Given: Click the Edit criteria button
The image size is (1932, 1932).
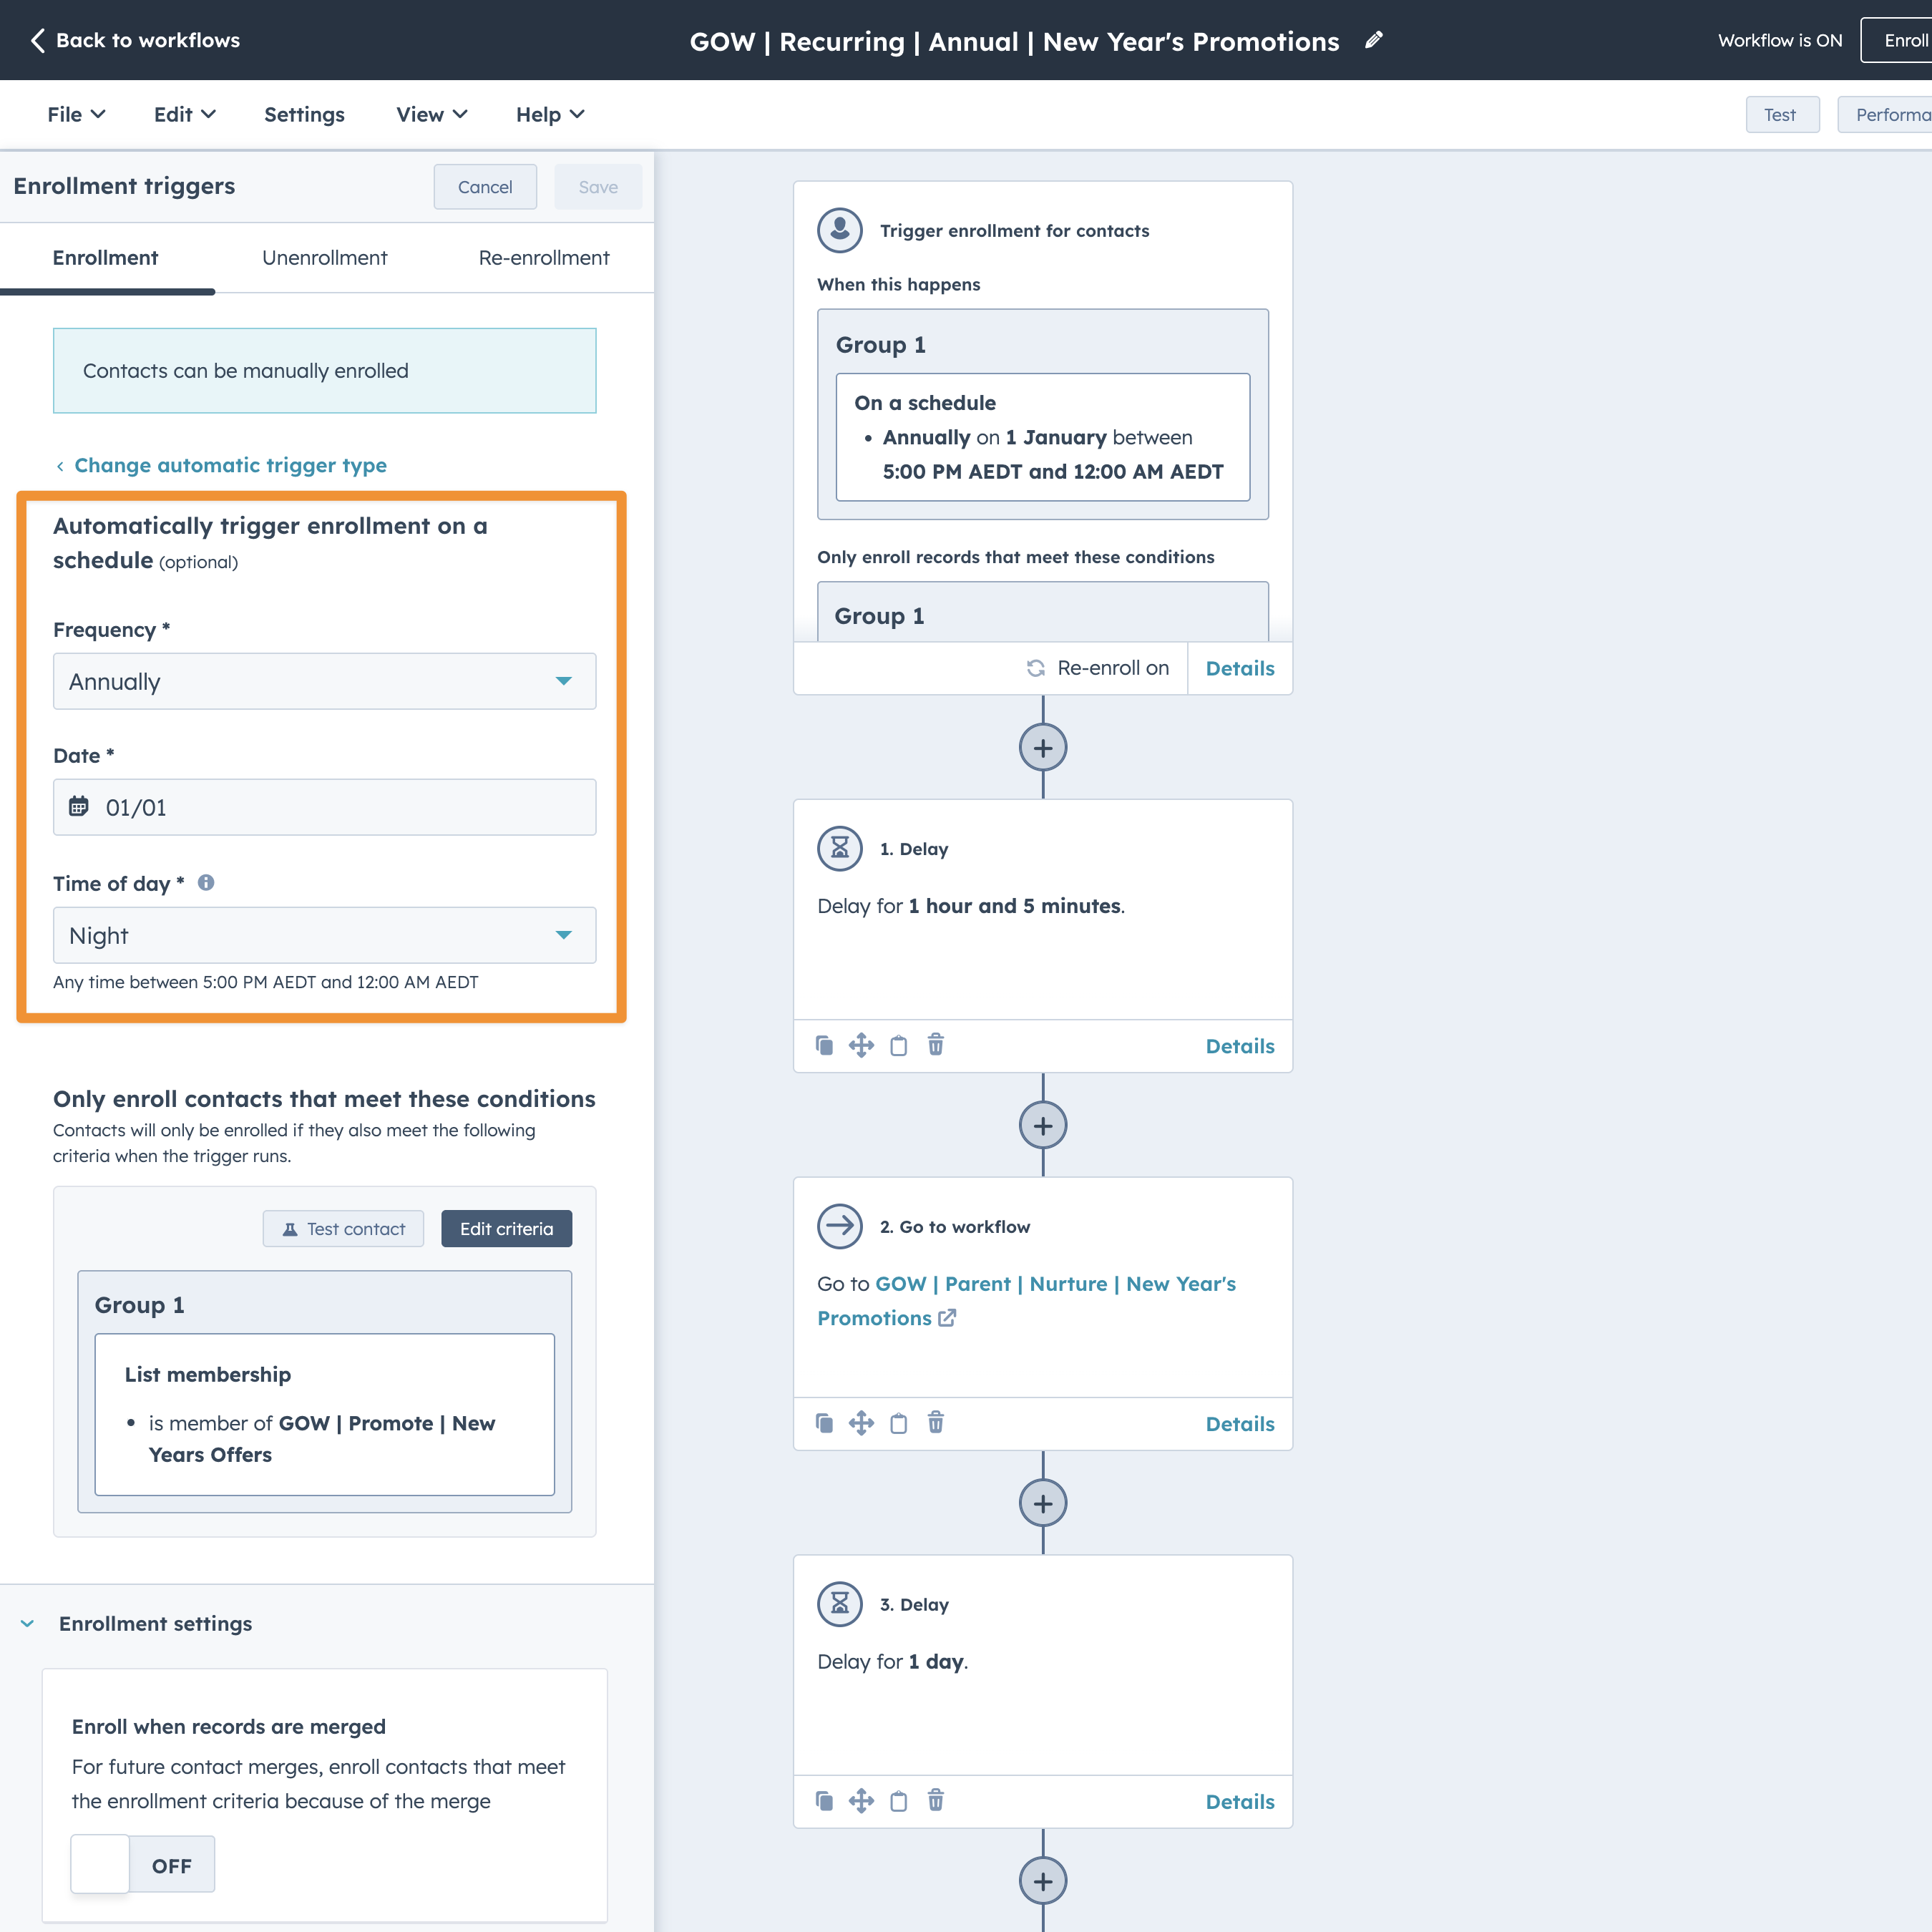Looking at the screenshot, I should point(506,1228).
